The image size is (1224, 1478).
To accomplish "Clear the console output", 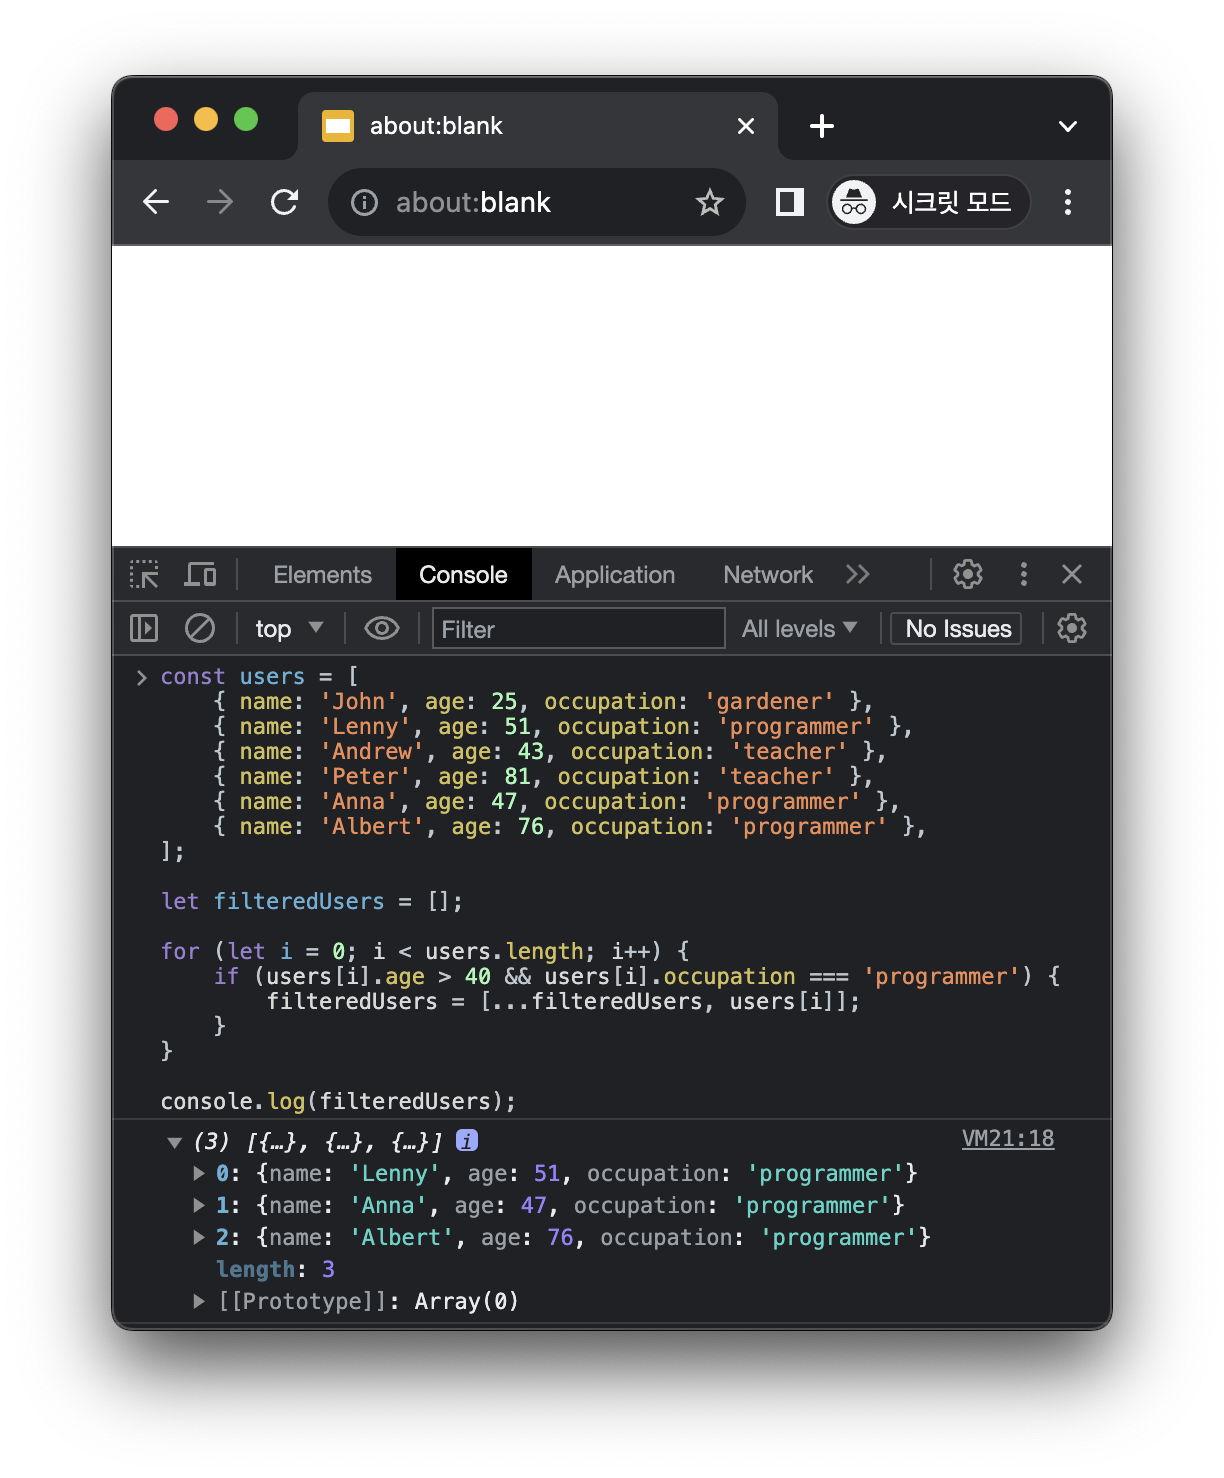I will pos(200,628).
